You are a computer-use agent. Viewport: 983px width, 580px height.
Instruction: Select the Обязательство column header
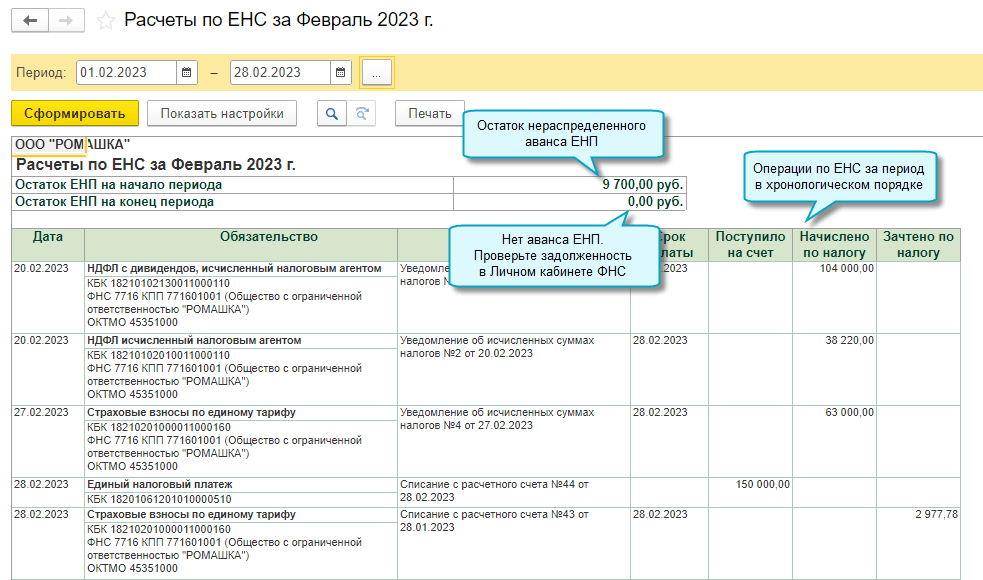pyautogui.click(x=240, y=237)
